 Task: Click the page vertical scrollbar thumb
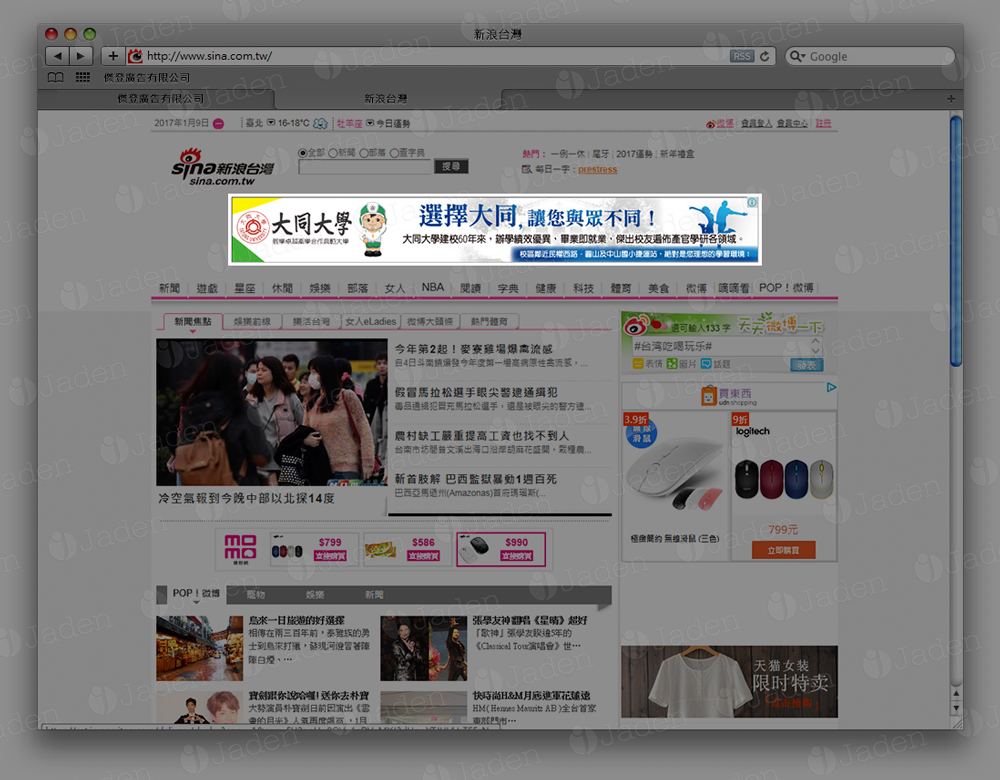(x=955, y=240)
